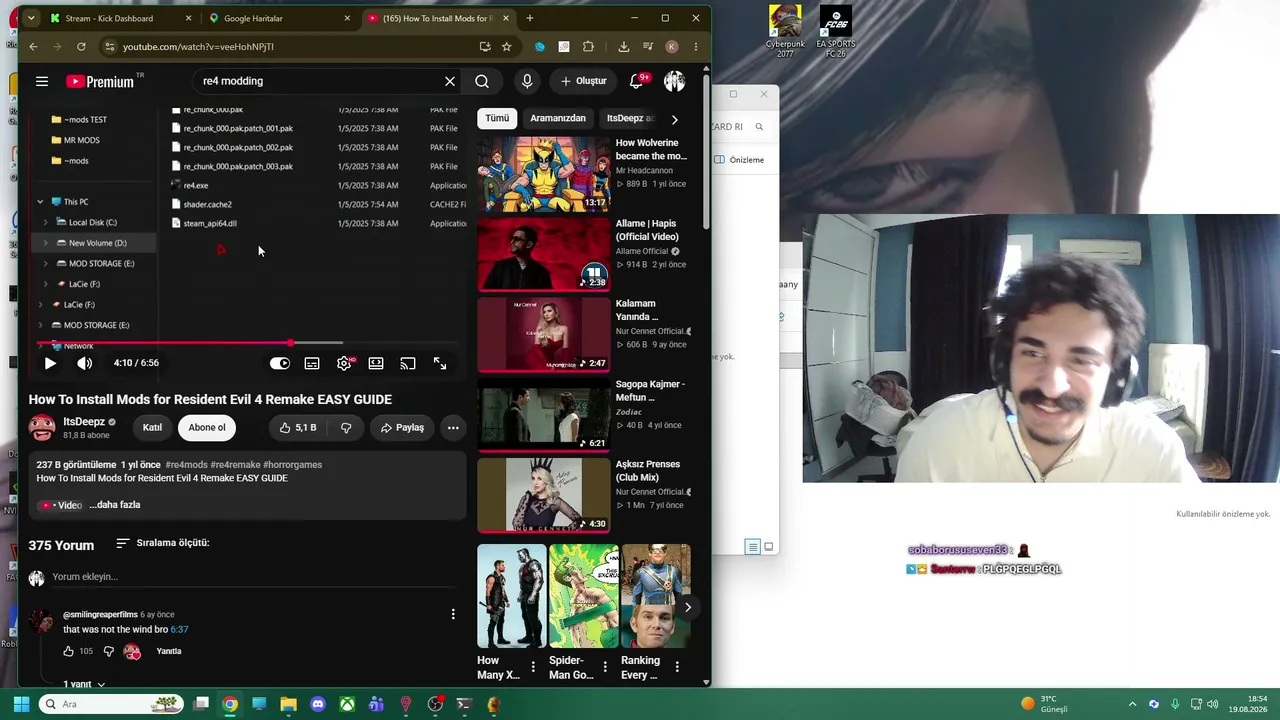Submit the YouTube search with magnifier
Image resolution: width=1280 pixels, height=720 pixels.
pyautogui.click(x=482, y=81)
